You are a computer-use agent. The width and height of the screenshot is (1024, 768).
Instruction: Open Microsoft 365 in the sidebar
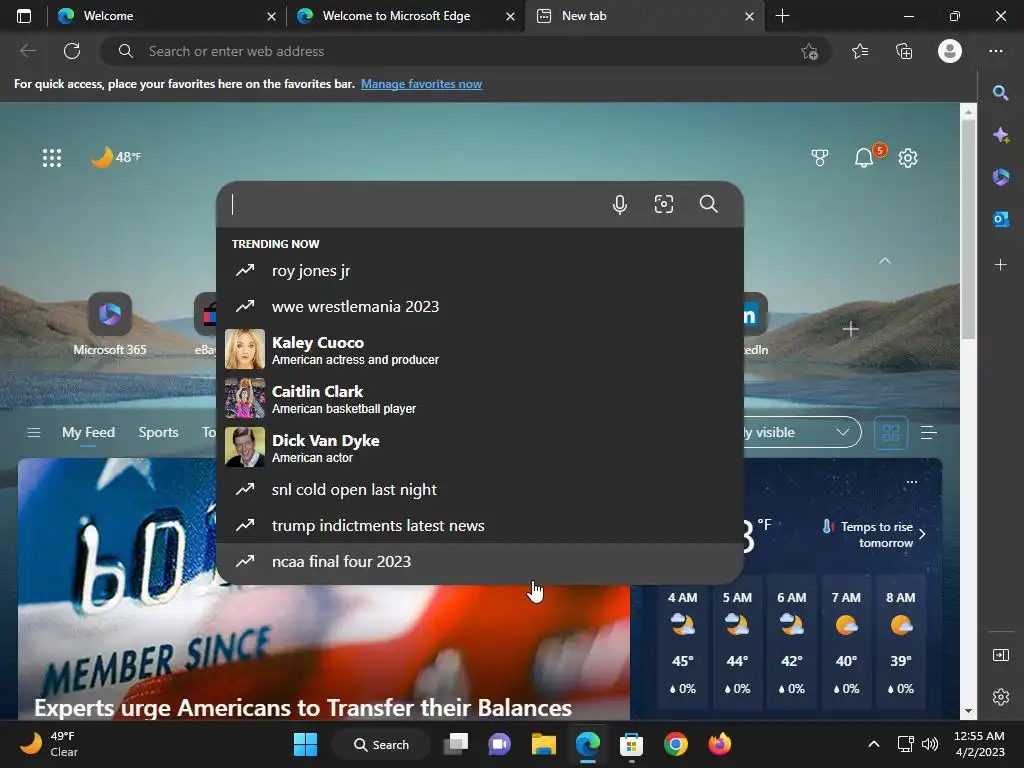[x=1000, y=177]
